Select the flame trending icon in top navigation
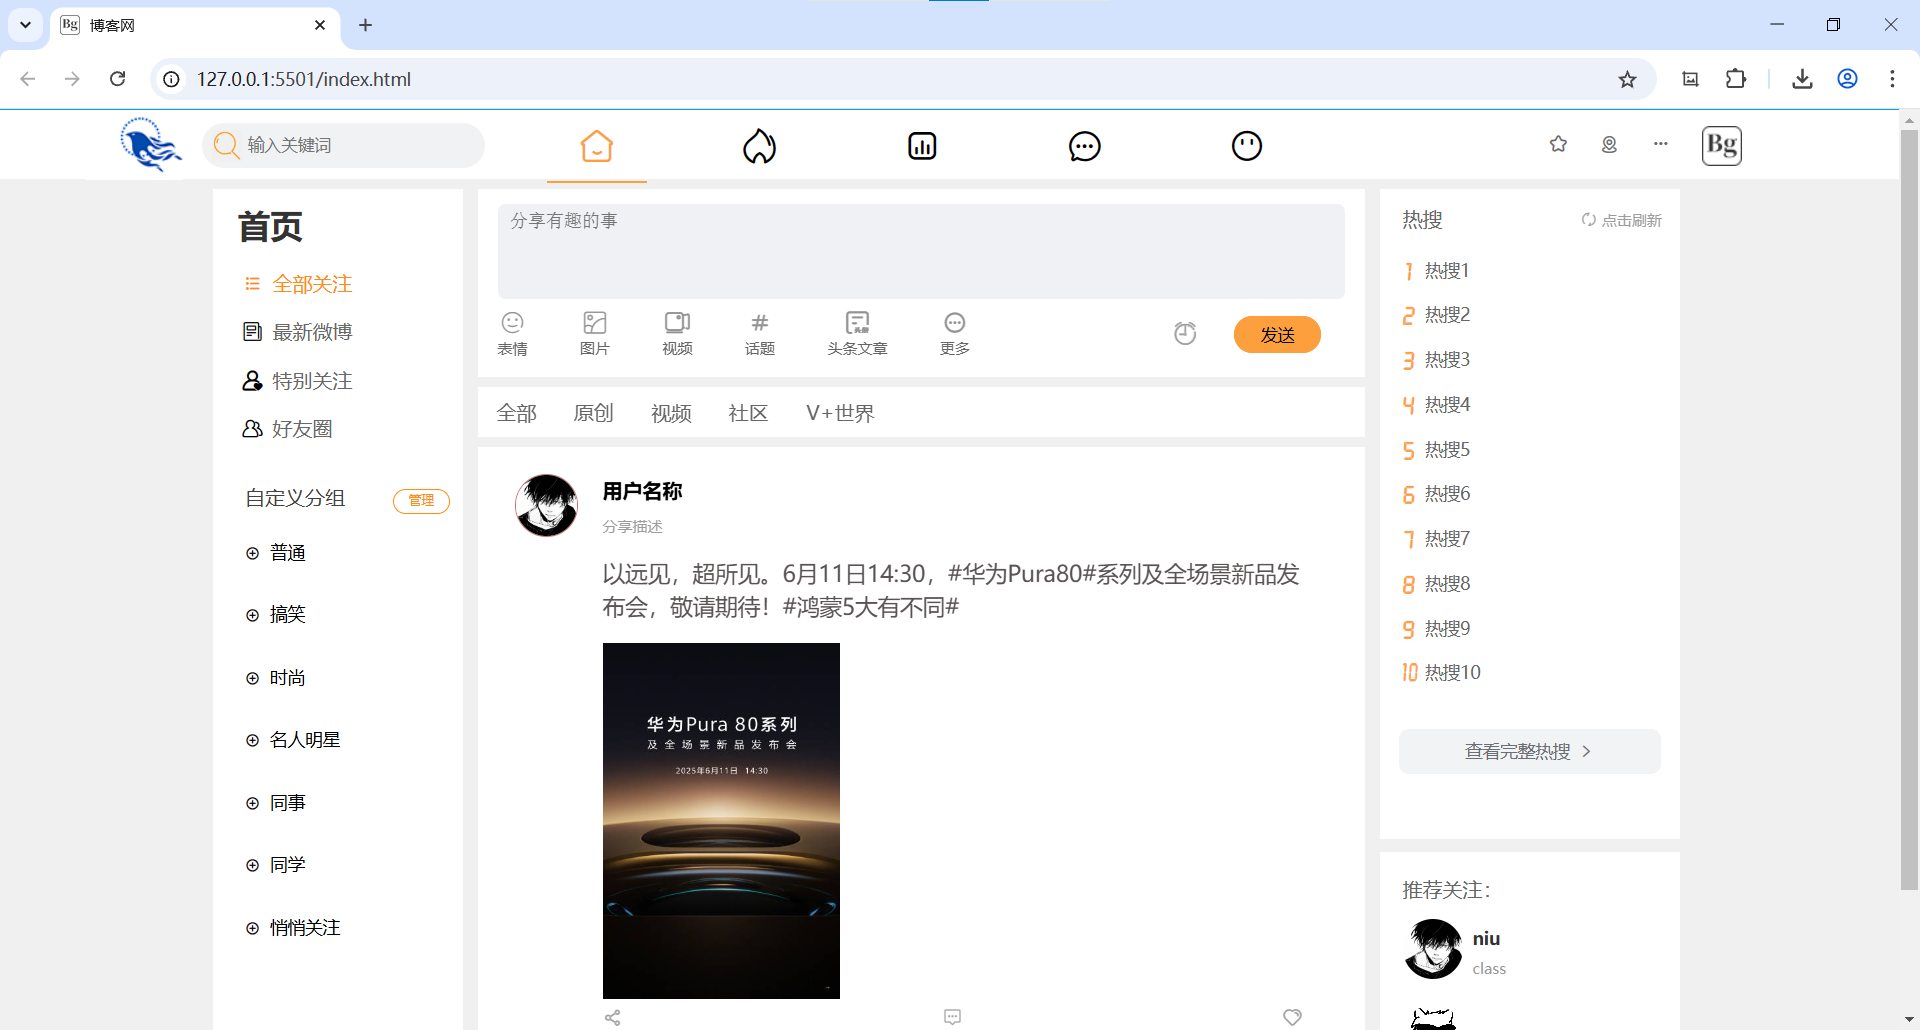 tap(759, 145)
